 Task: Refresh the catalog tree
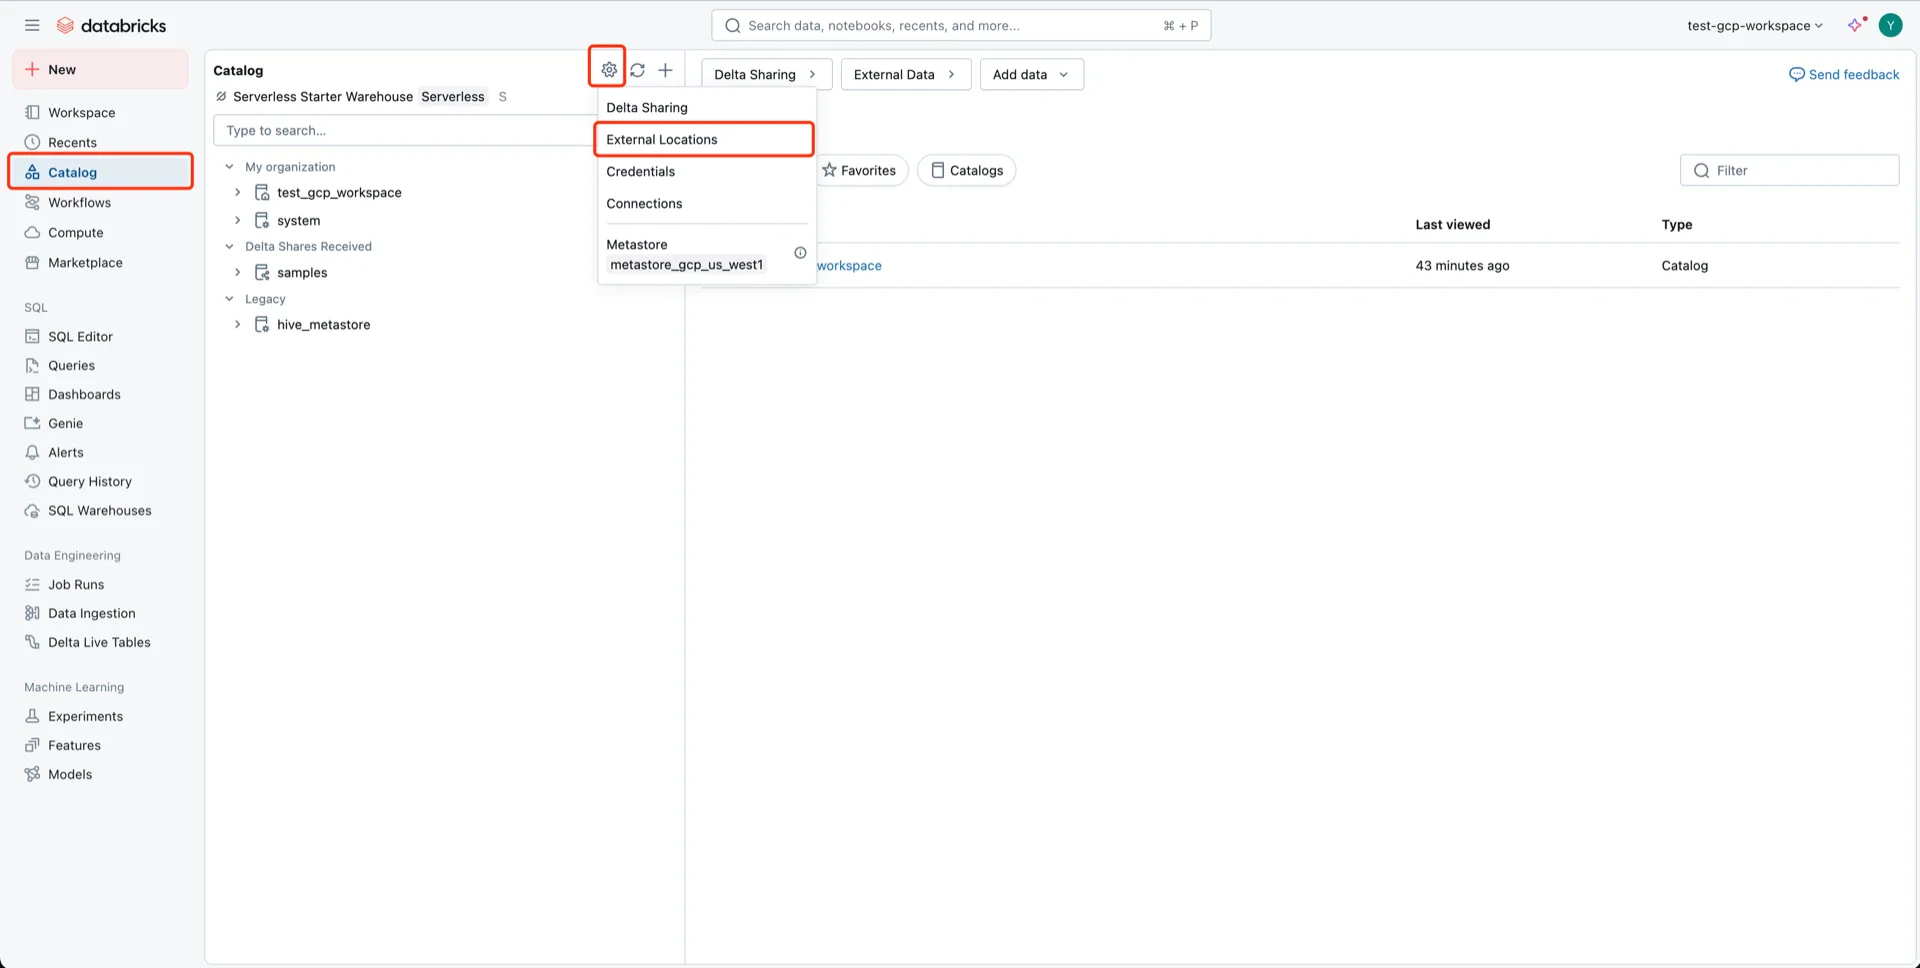pos(637,70)
